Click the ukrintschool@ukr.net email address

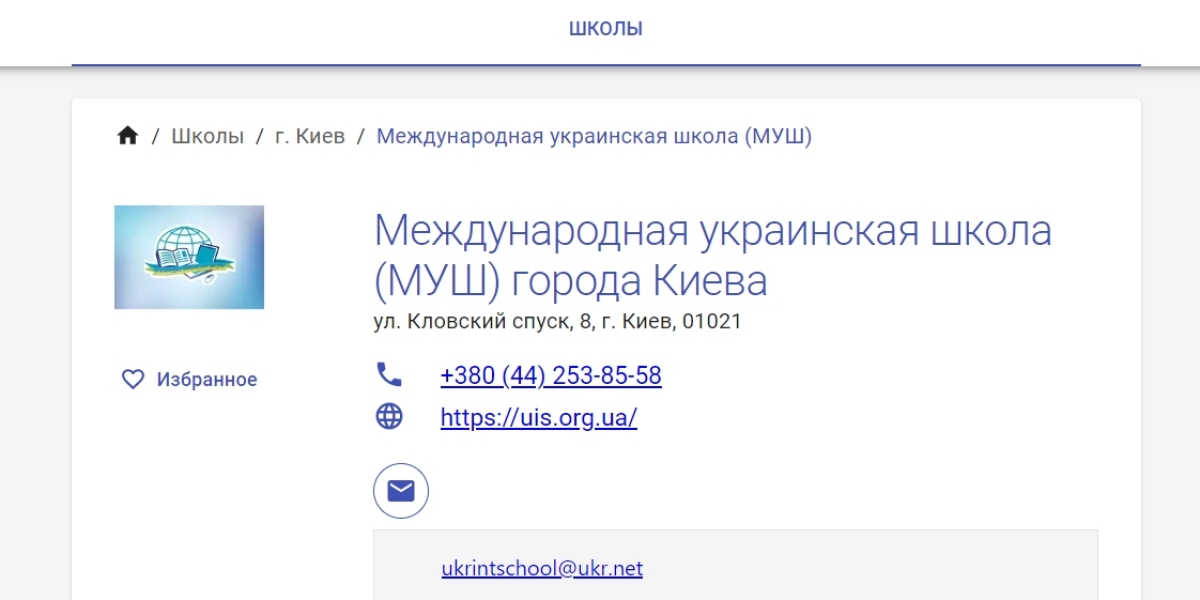[x=542, y=569]
